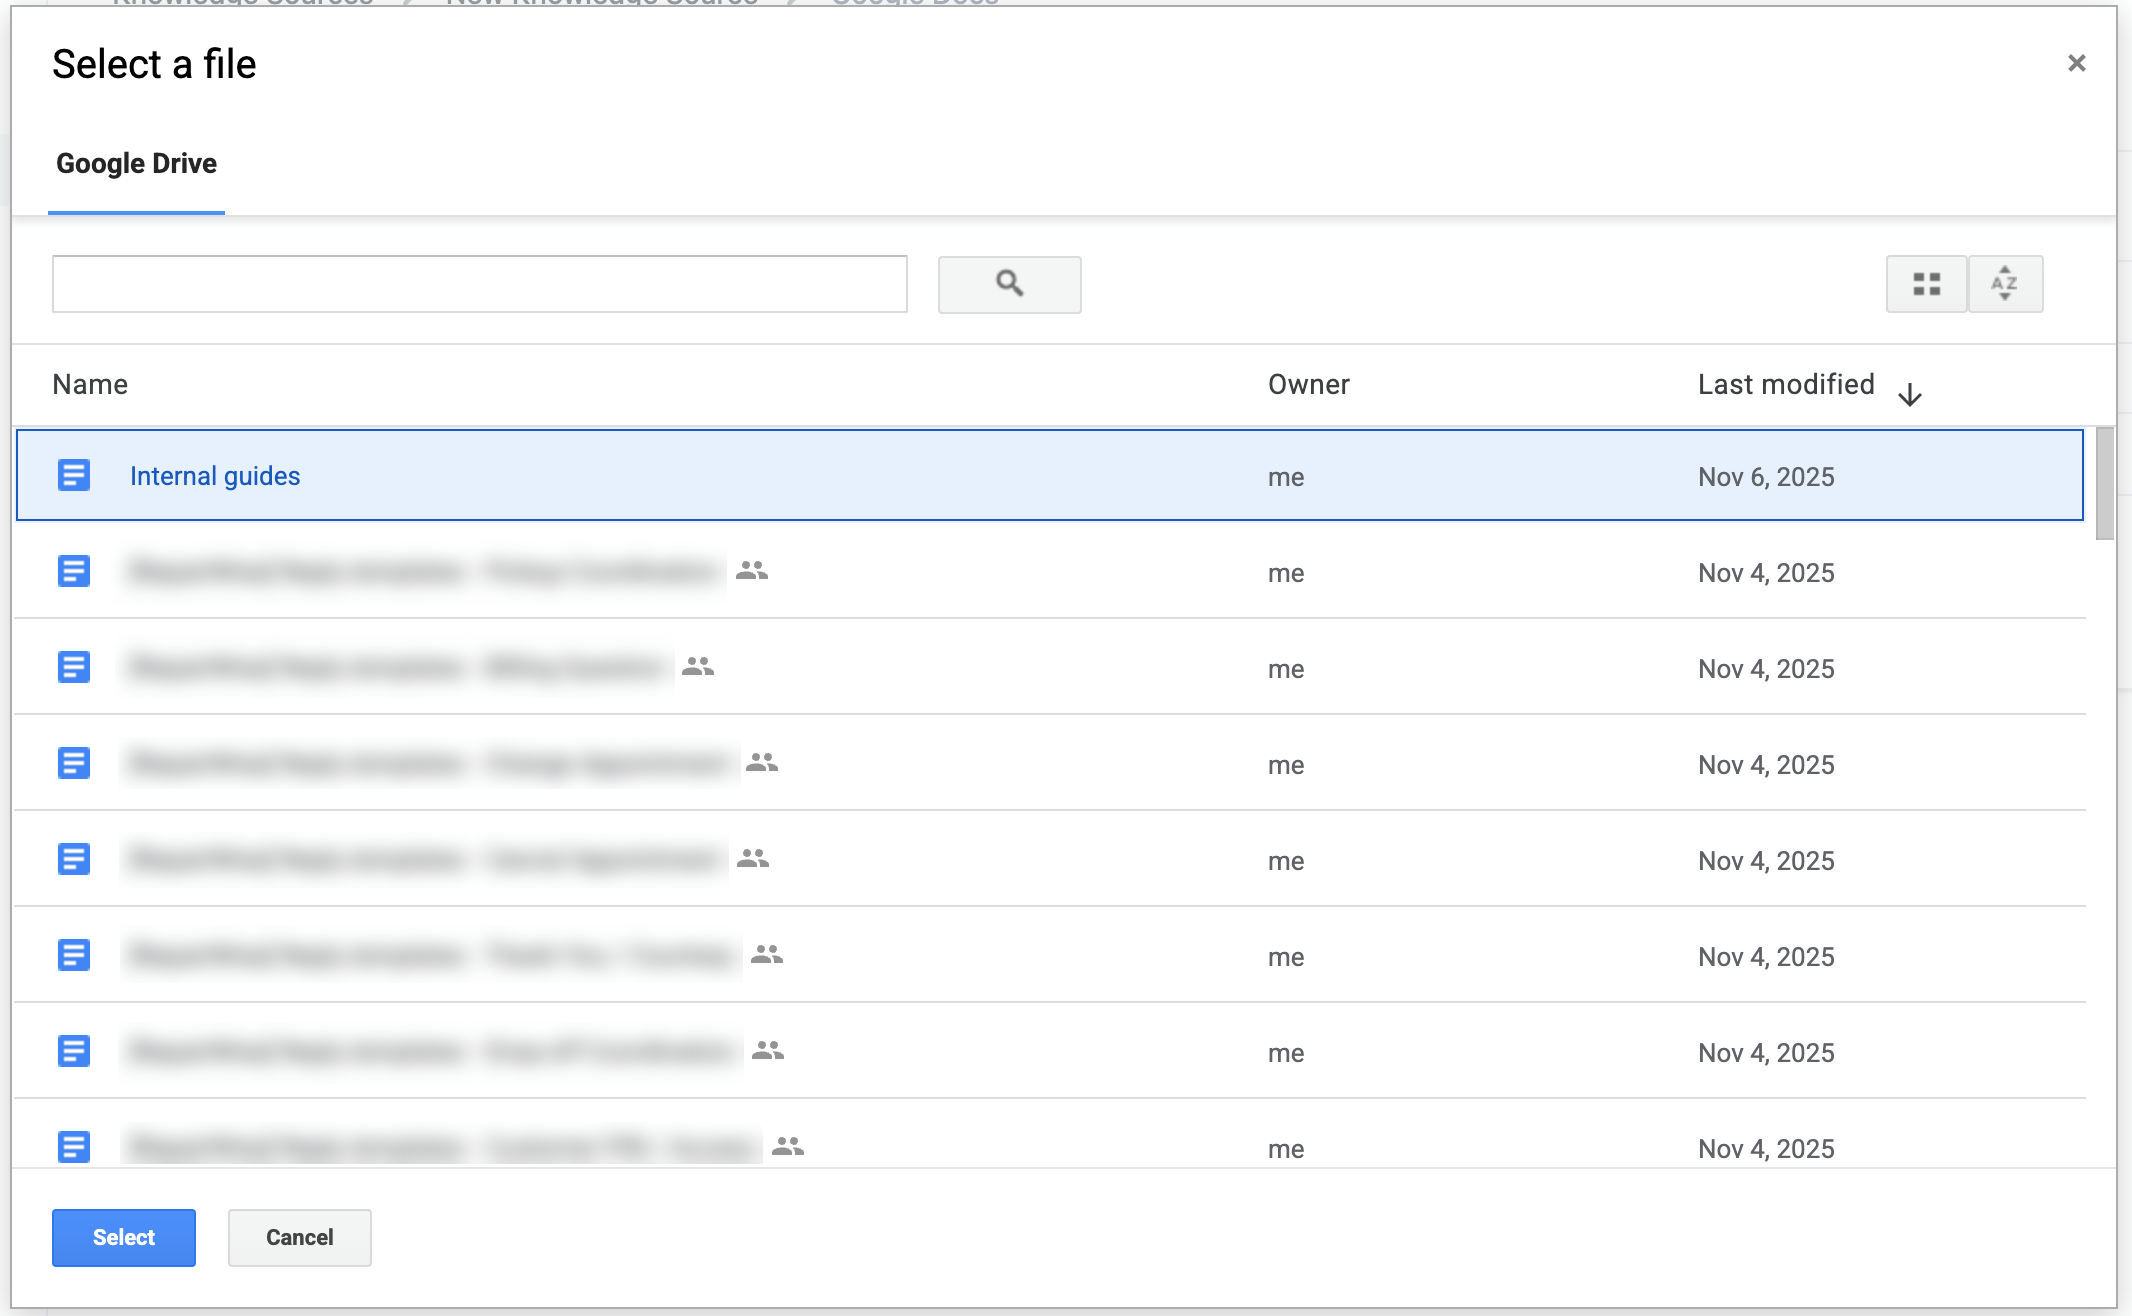
Task: Click the file list vertical scrollbar
Action: (x=2104, y=485)
